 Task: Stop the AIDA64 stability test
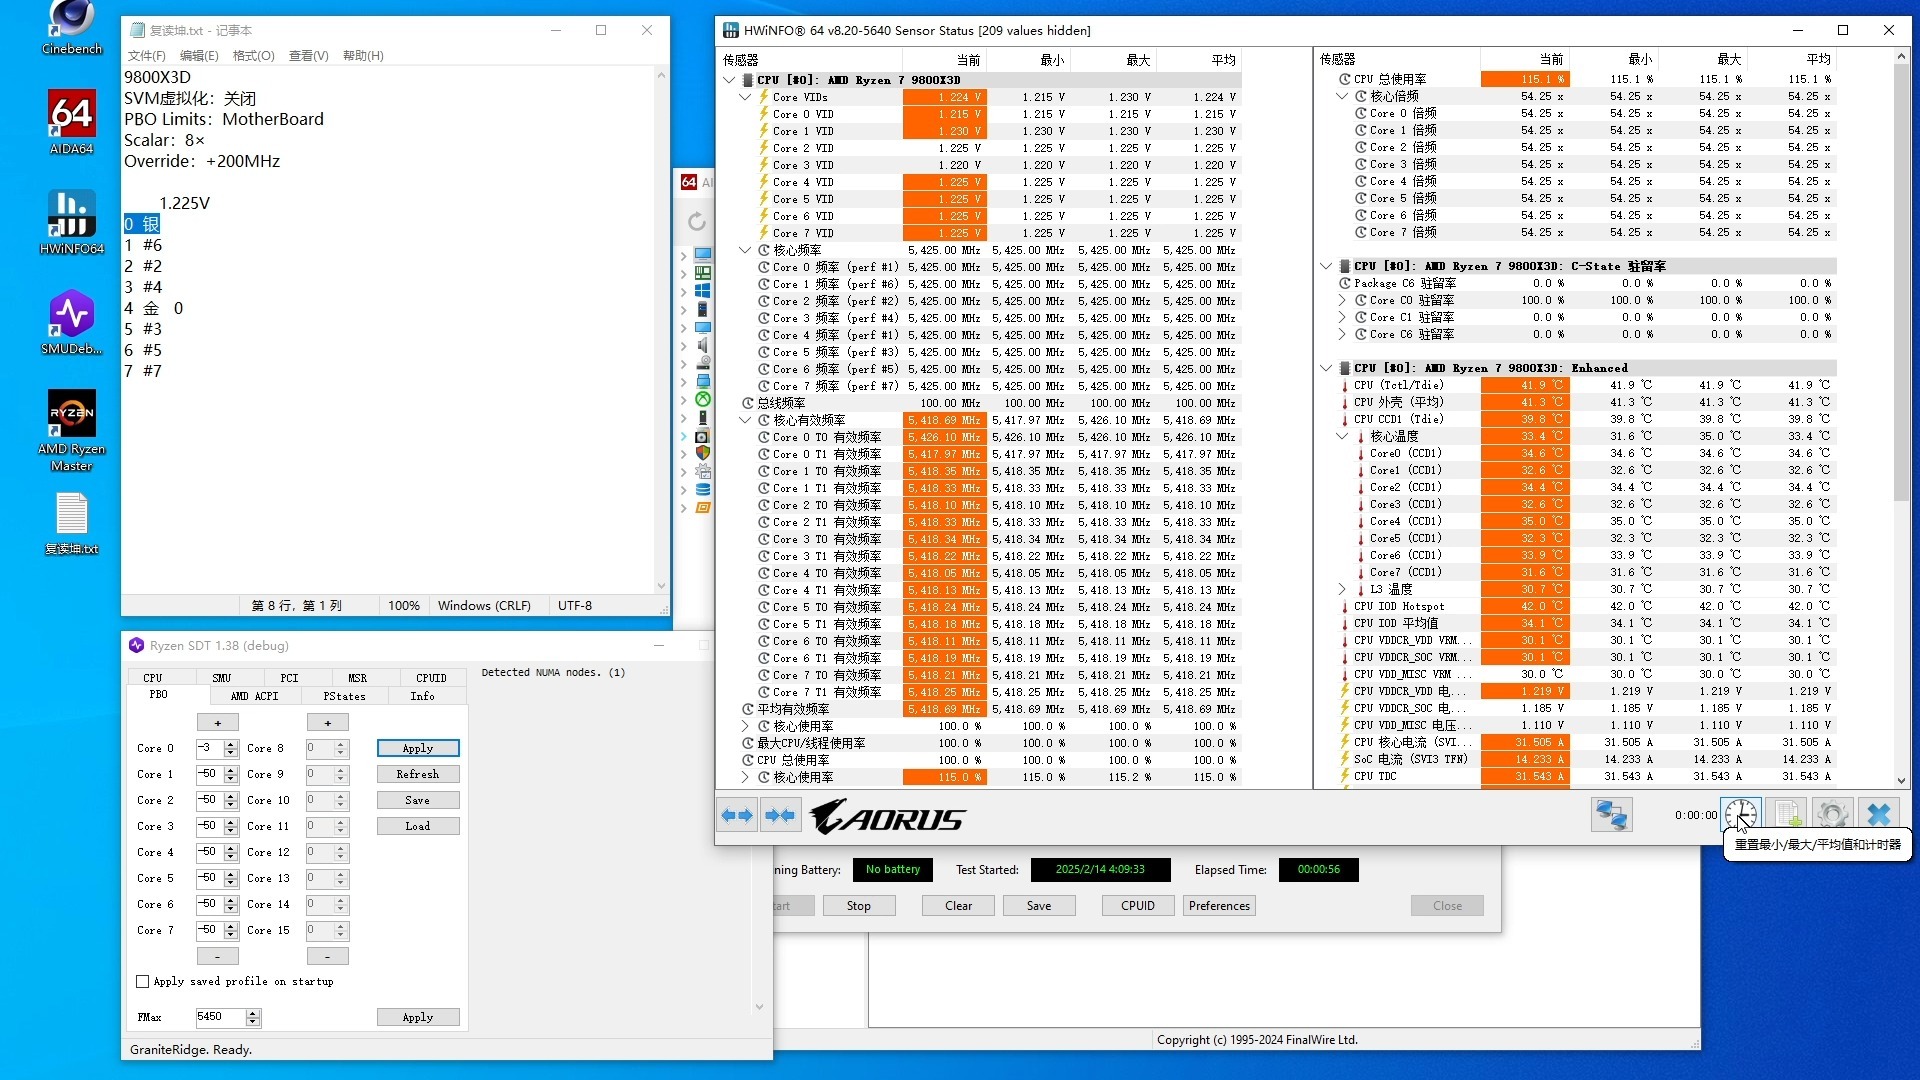859,906
